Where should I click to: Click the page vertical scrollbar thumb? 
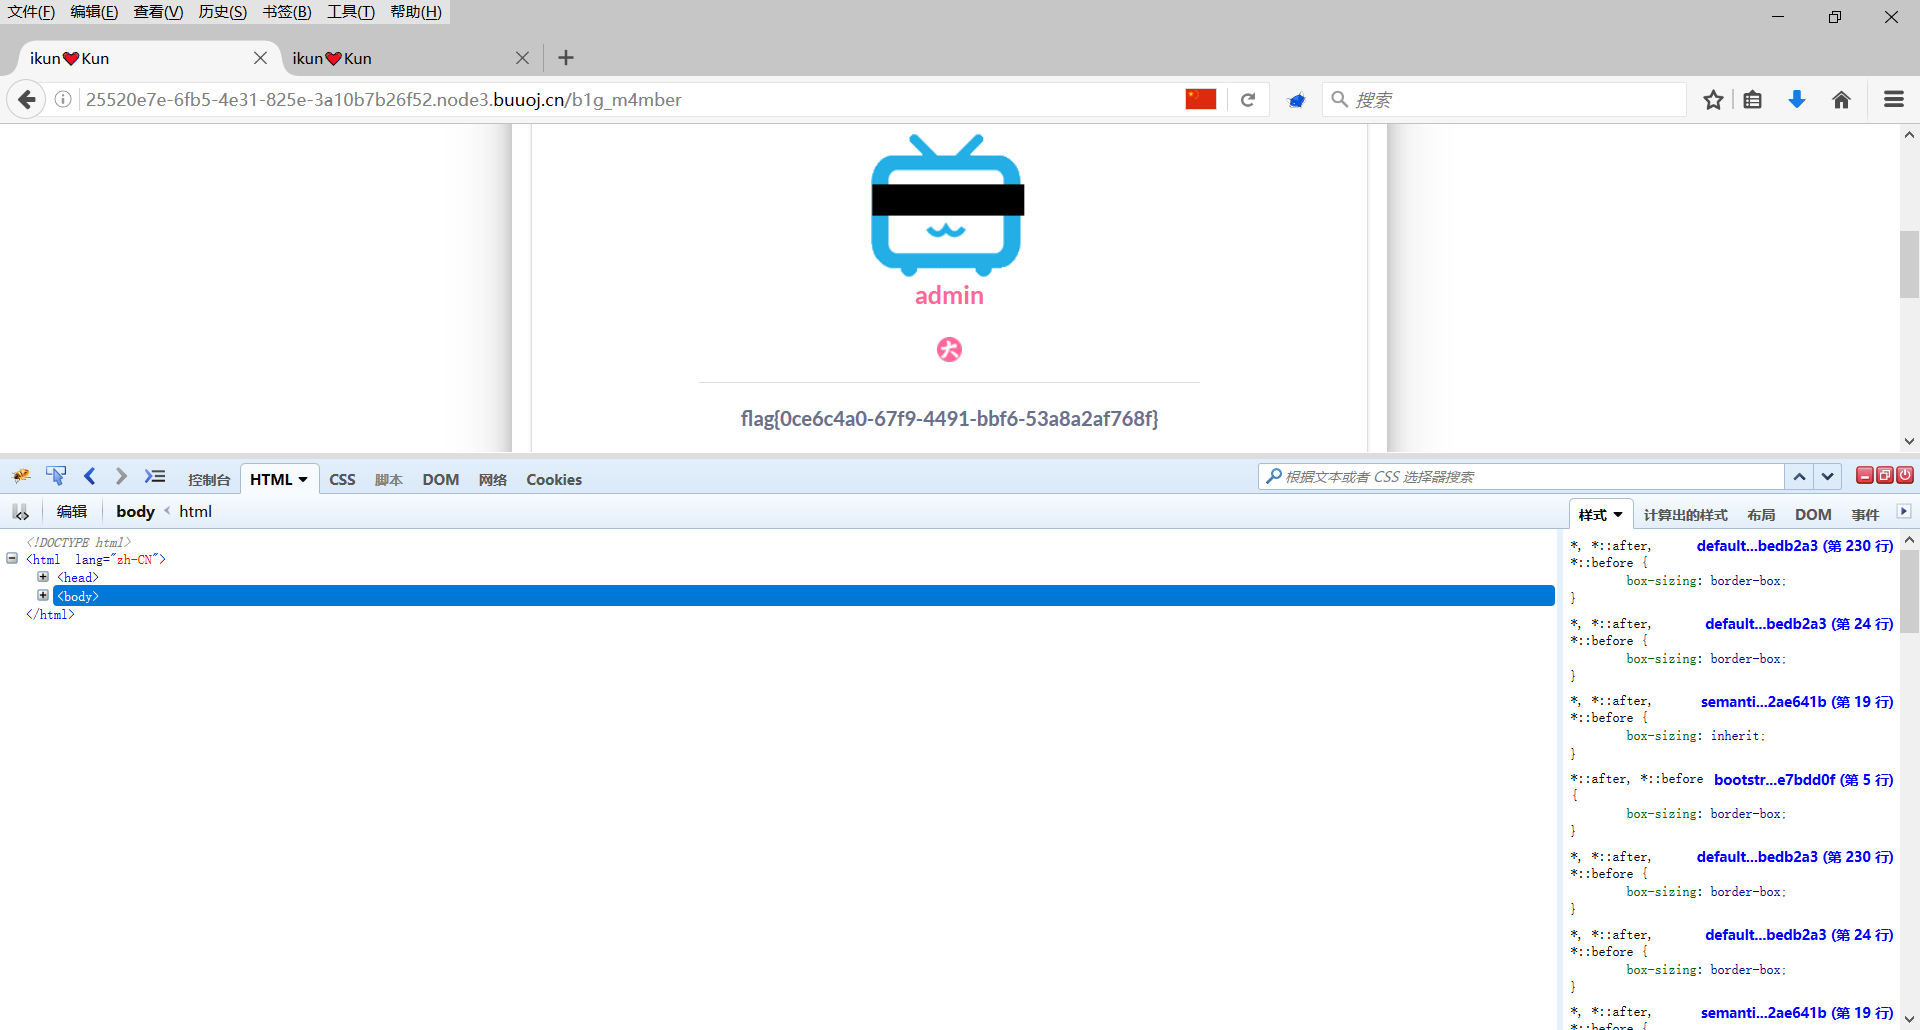pos(1909,265)
